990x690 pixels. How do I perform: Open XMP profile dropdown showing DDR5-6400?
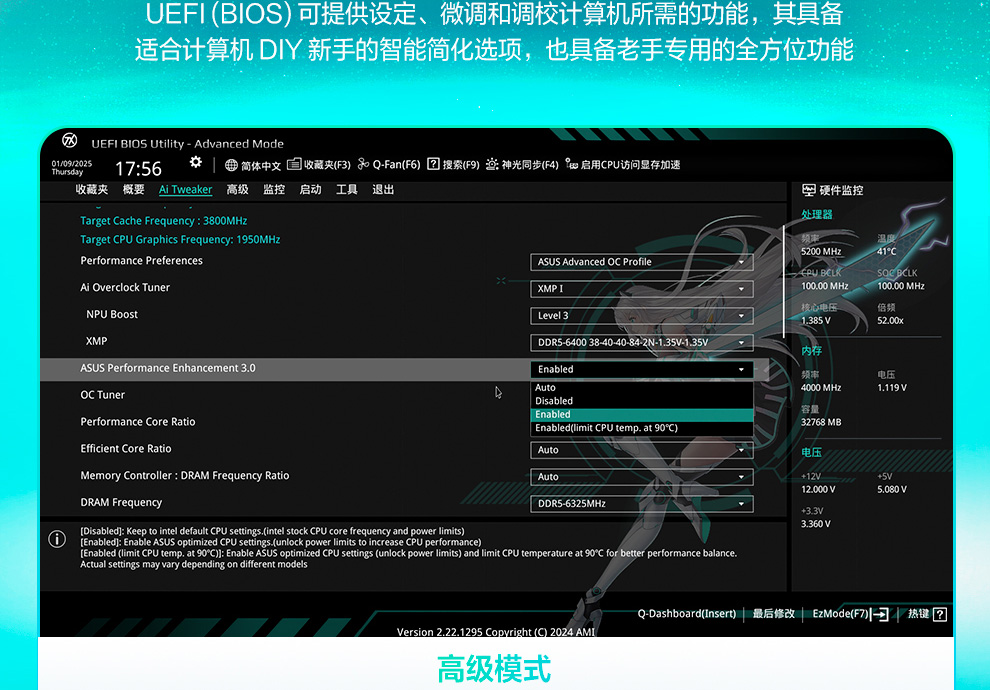(x=641, y=342)
